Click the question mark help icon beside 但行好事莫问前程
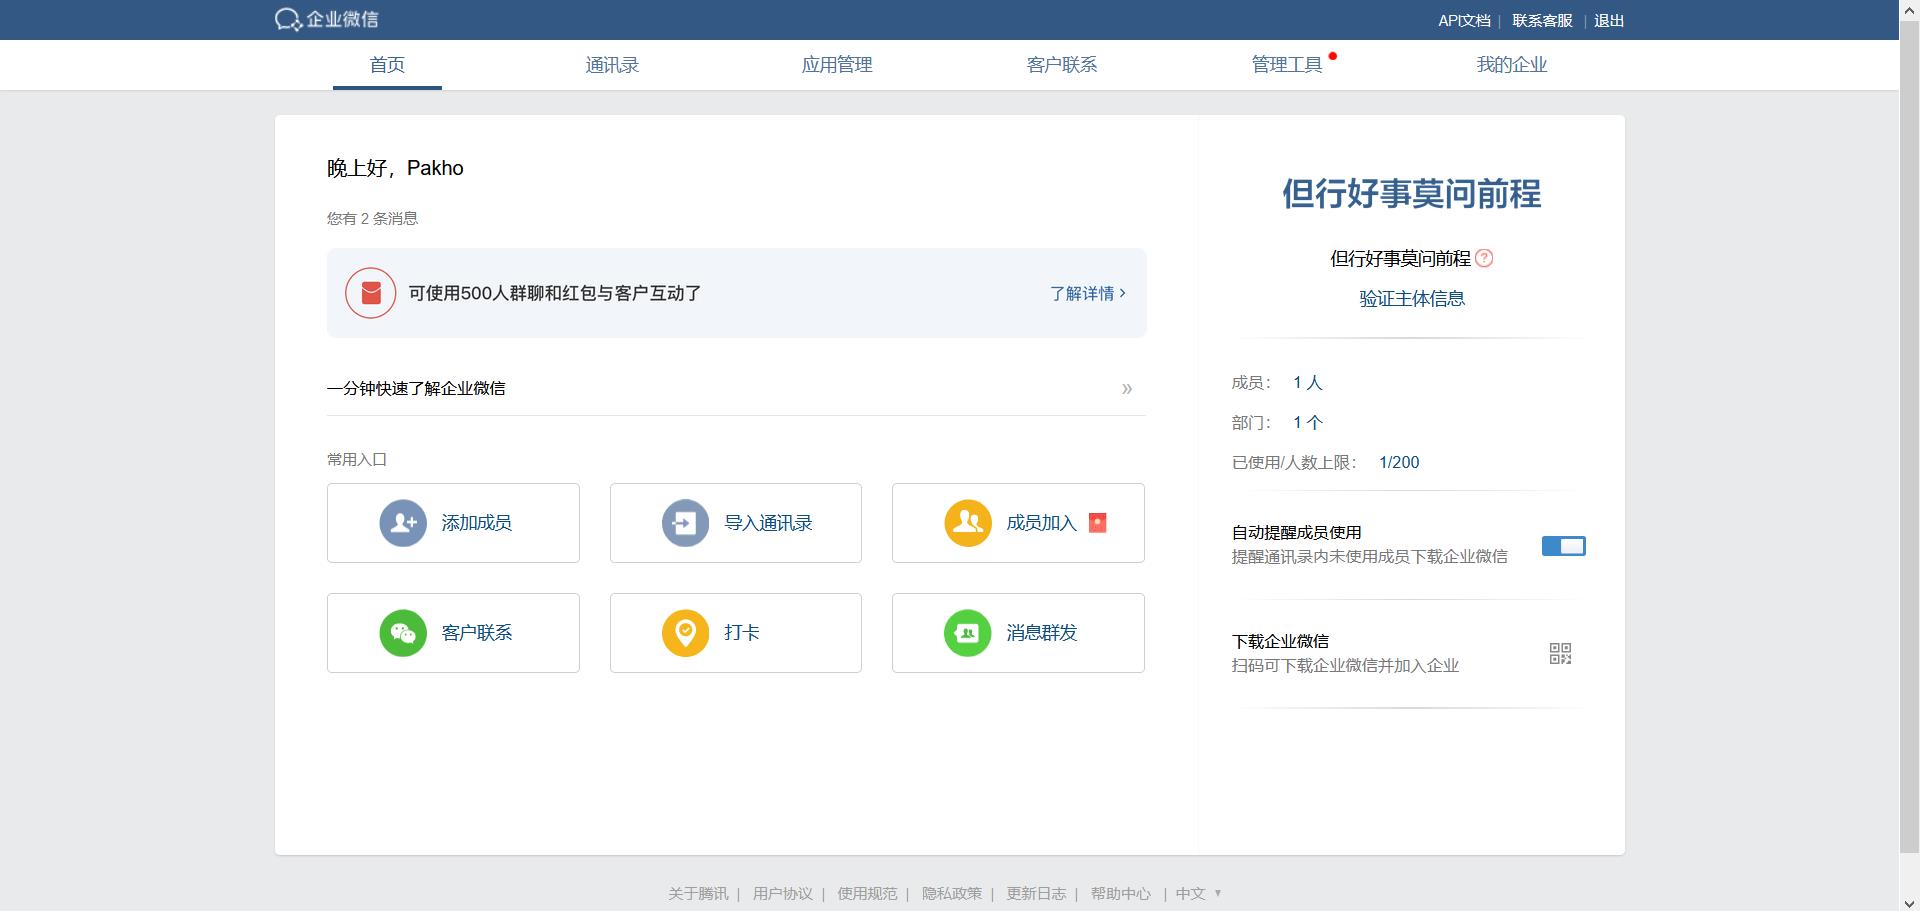 (1484, 258)
